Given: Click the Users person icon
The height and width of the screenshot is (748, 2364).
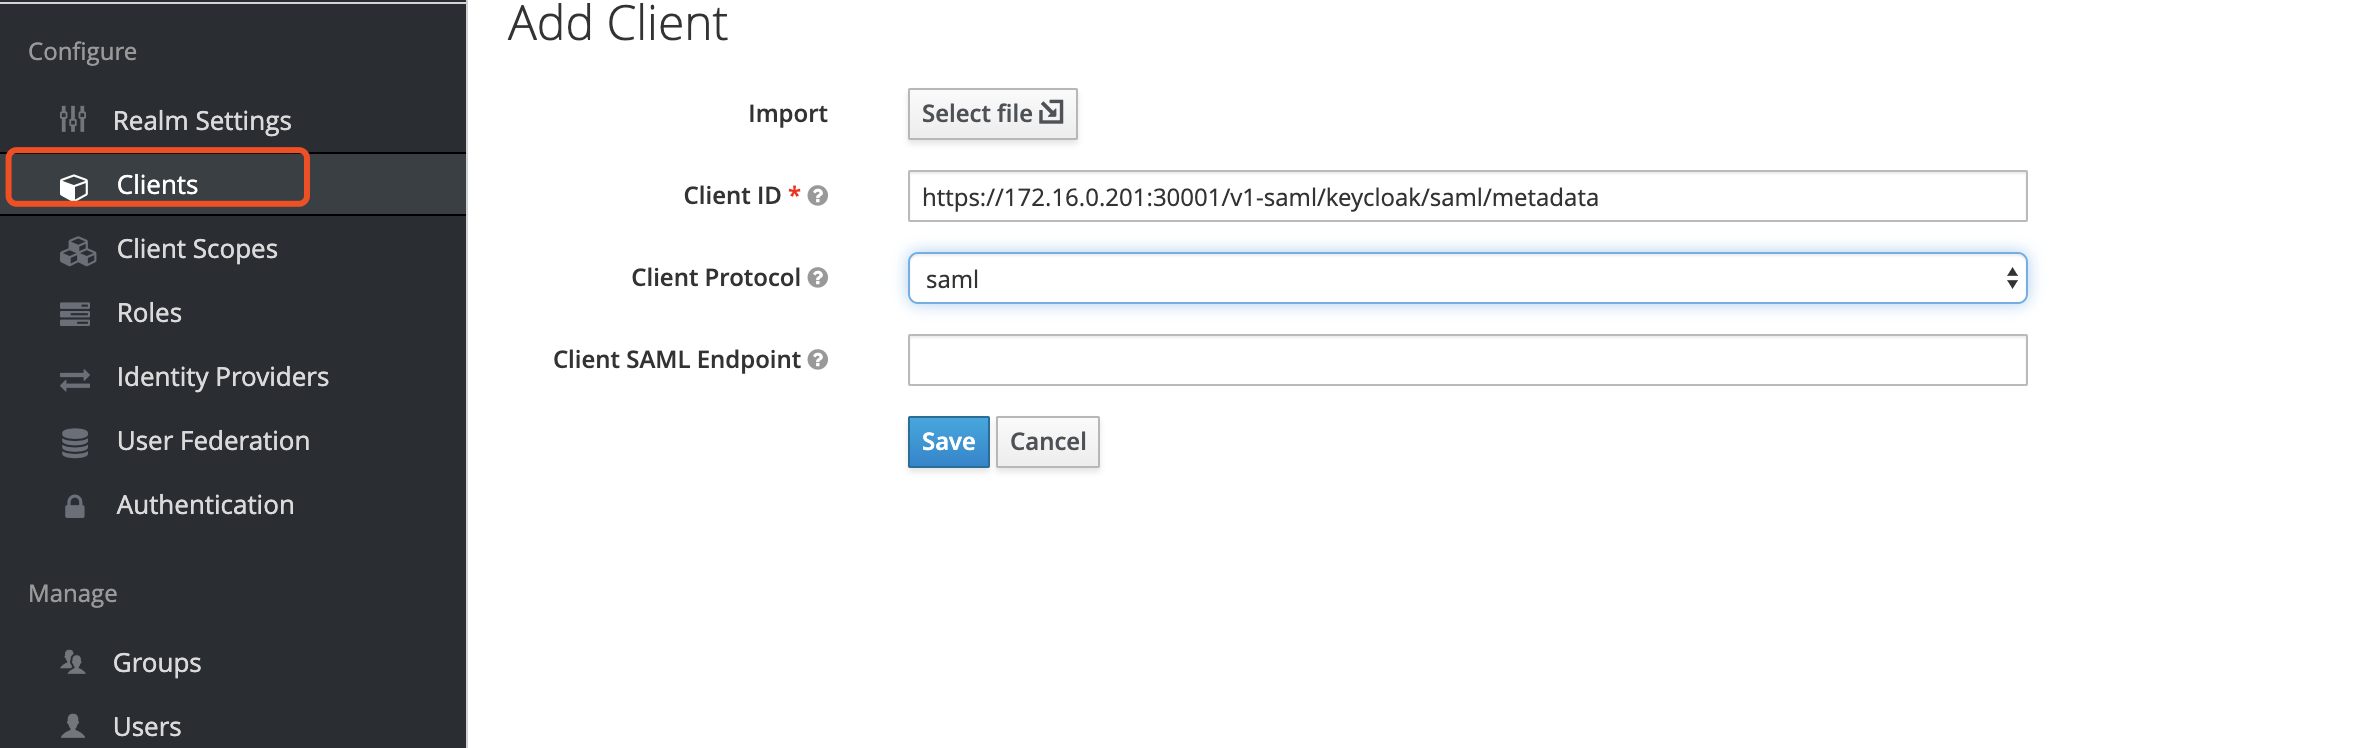Looking at the screenshot, I should click(x=73, y=725).
